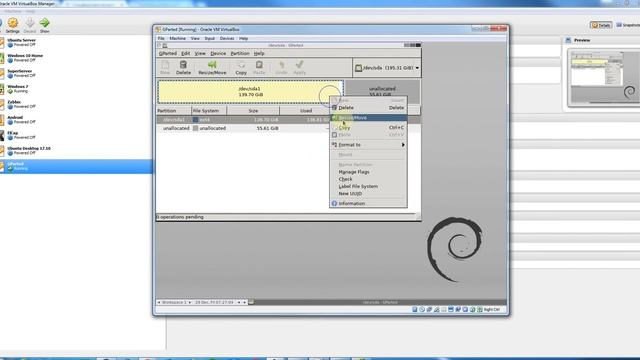Select Ubuntu Server VM in VirtualBox Manager

point(76,42)
